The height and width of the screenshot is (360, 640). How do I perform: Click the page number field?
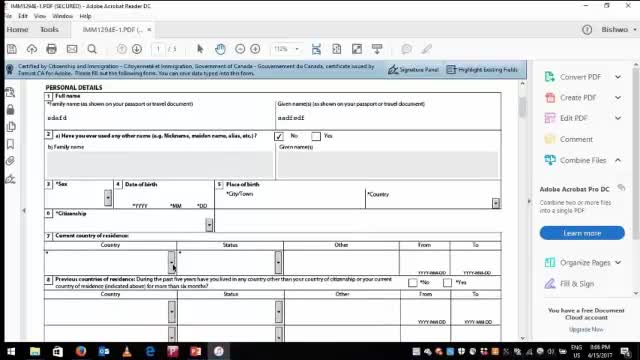pos(158,49)
